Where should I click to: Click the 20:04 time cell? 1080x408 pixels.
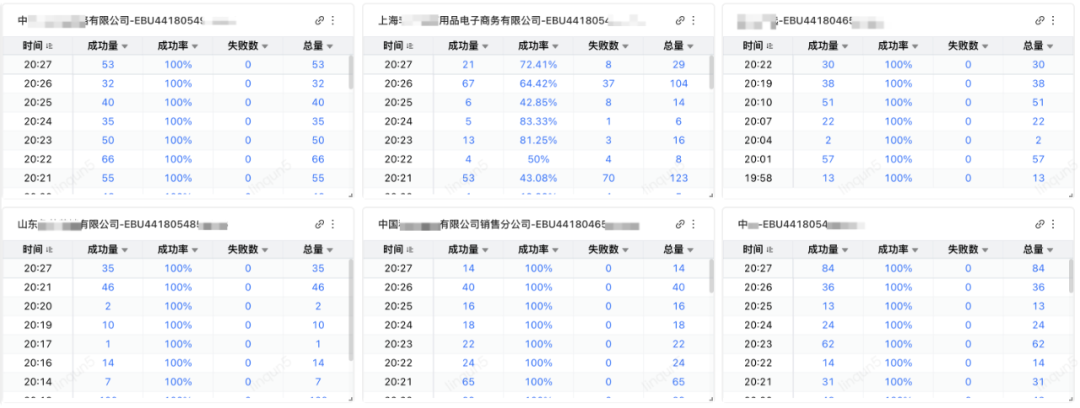[x=756, y=140]
